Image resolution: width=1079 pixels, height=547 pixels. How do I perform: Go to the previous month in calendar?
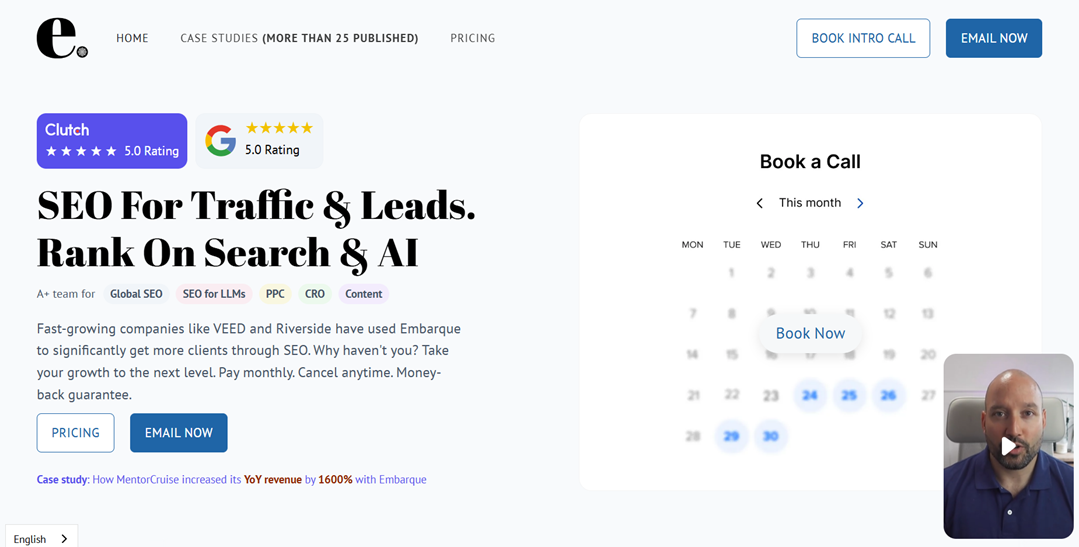pyautogui.click(x=760, y=203)
